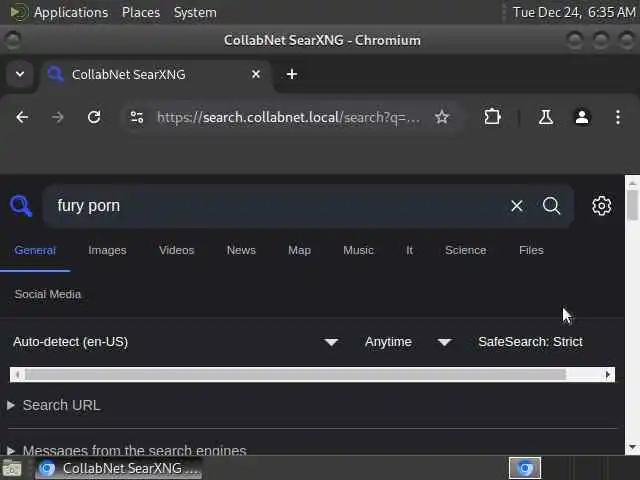Screen dimensions: 640x480
Task: Switch to the It tab
Action: click(409, 250)
